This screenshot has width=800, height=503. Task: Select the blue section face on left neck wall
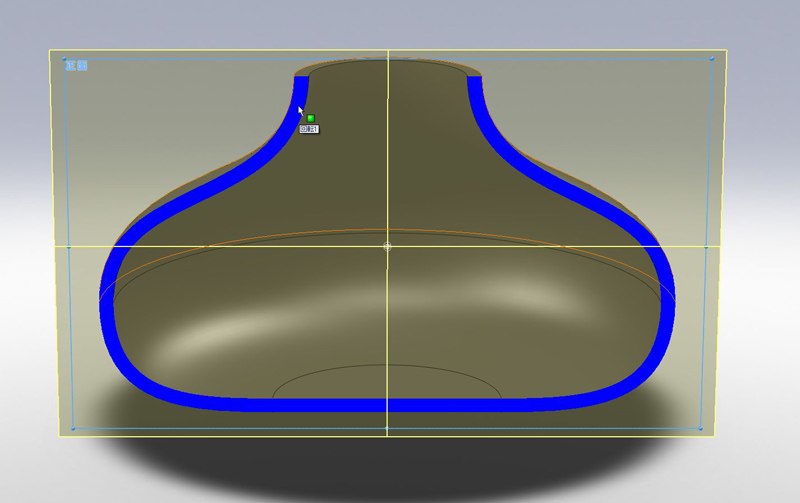(x=300, y=100)
